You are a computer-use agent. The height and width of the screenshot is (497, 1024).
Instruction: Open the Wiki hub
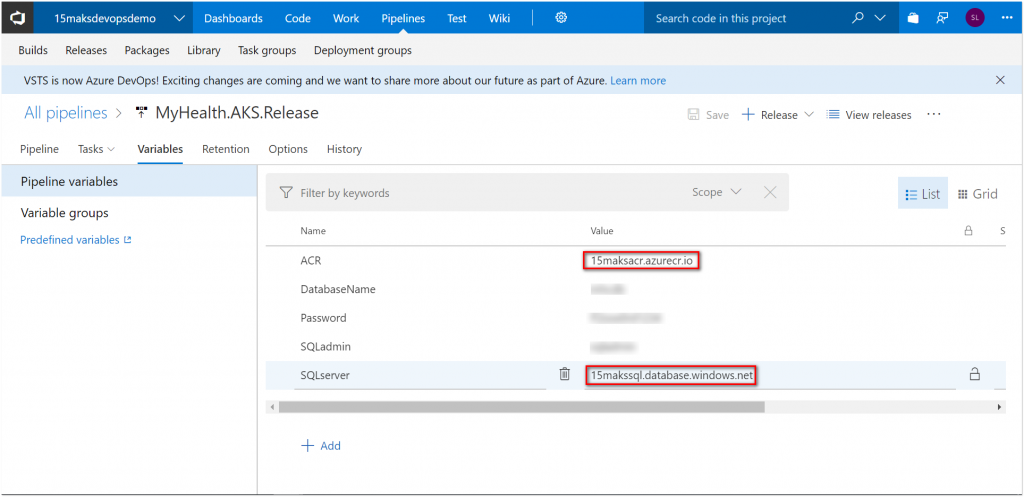tap(499, 18)
